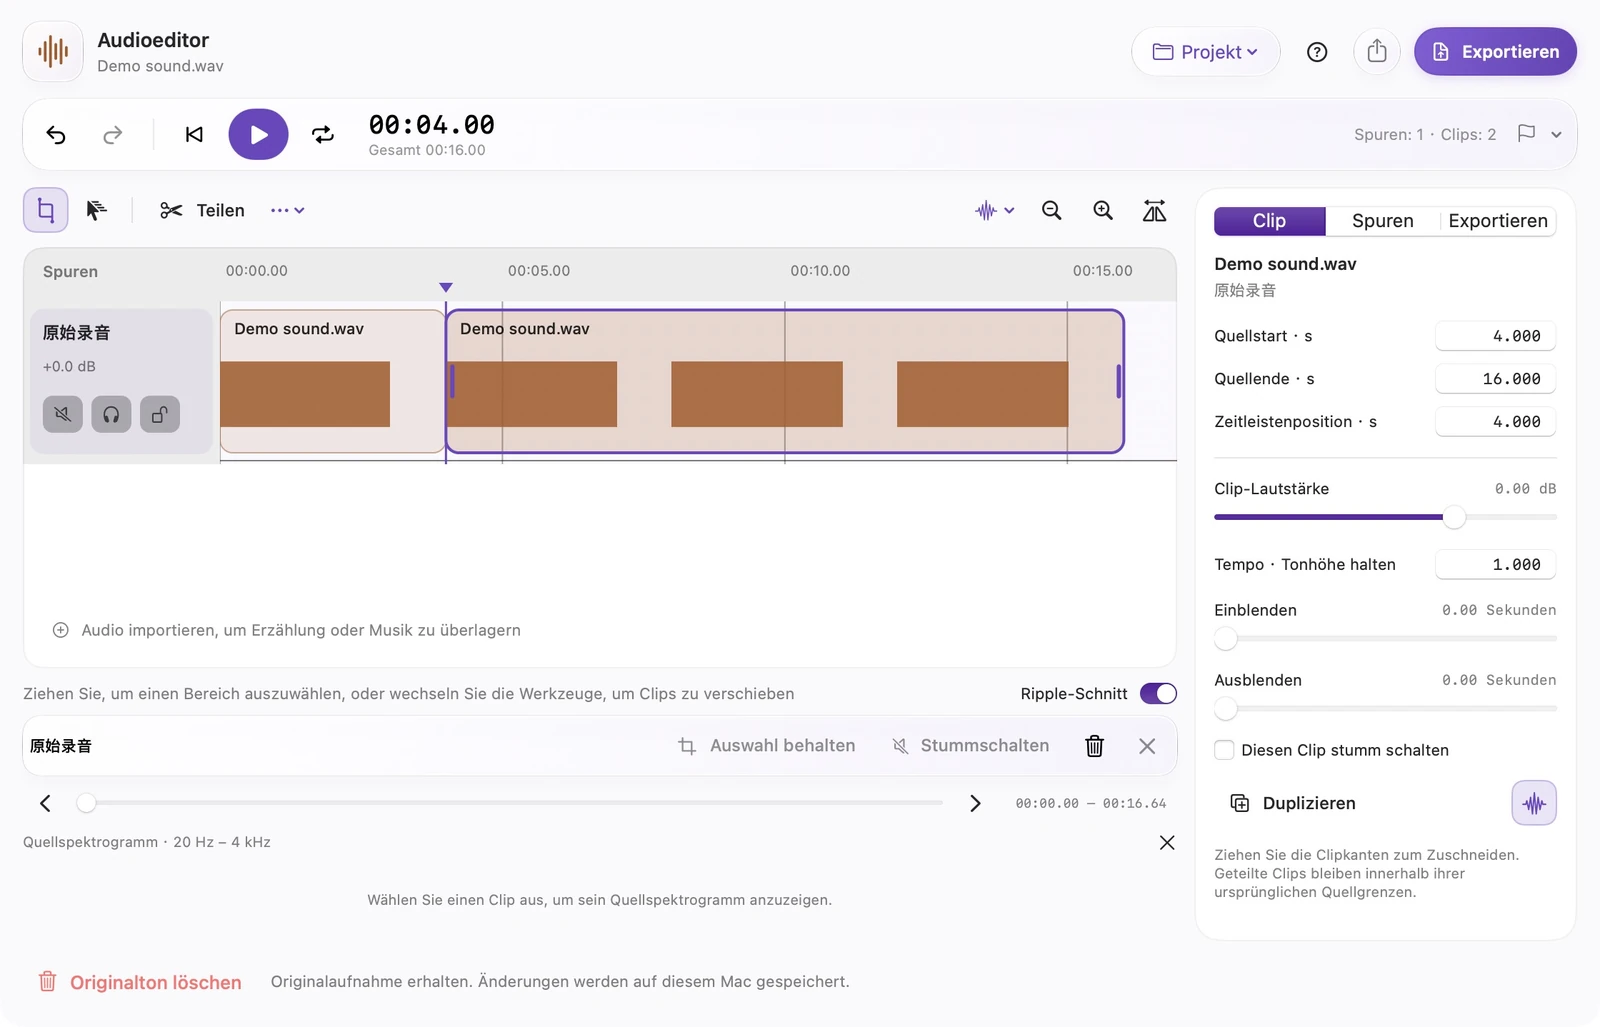
Task: Split clip with Teilen
Action: coord(202,210)
